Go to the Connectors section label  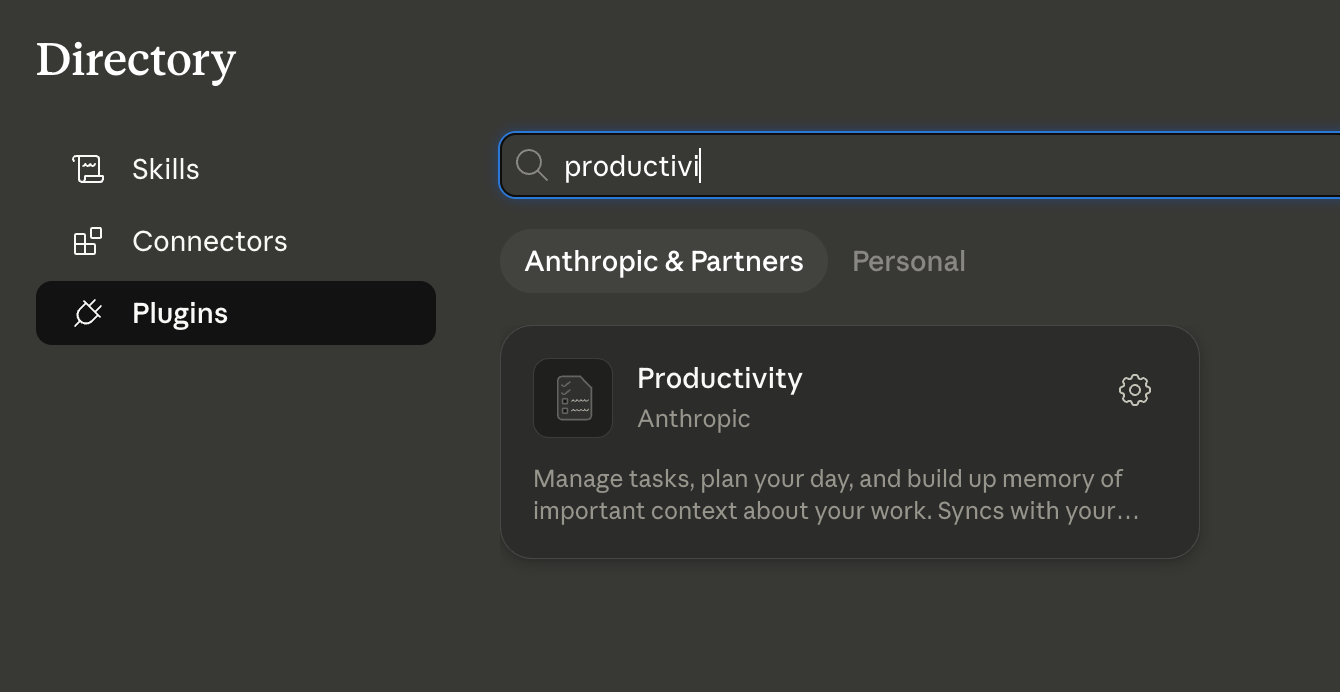[x=210, y=241]
